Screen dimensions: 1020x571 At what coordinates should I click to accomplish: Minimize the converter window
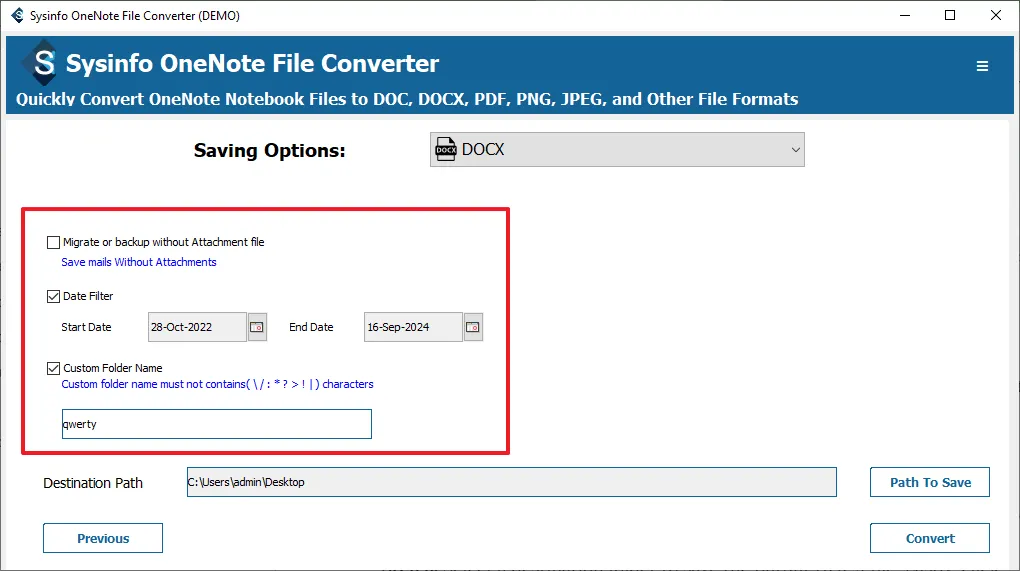pos(904,15)
